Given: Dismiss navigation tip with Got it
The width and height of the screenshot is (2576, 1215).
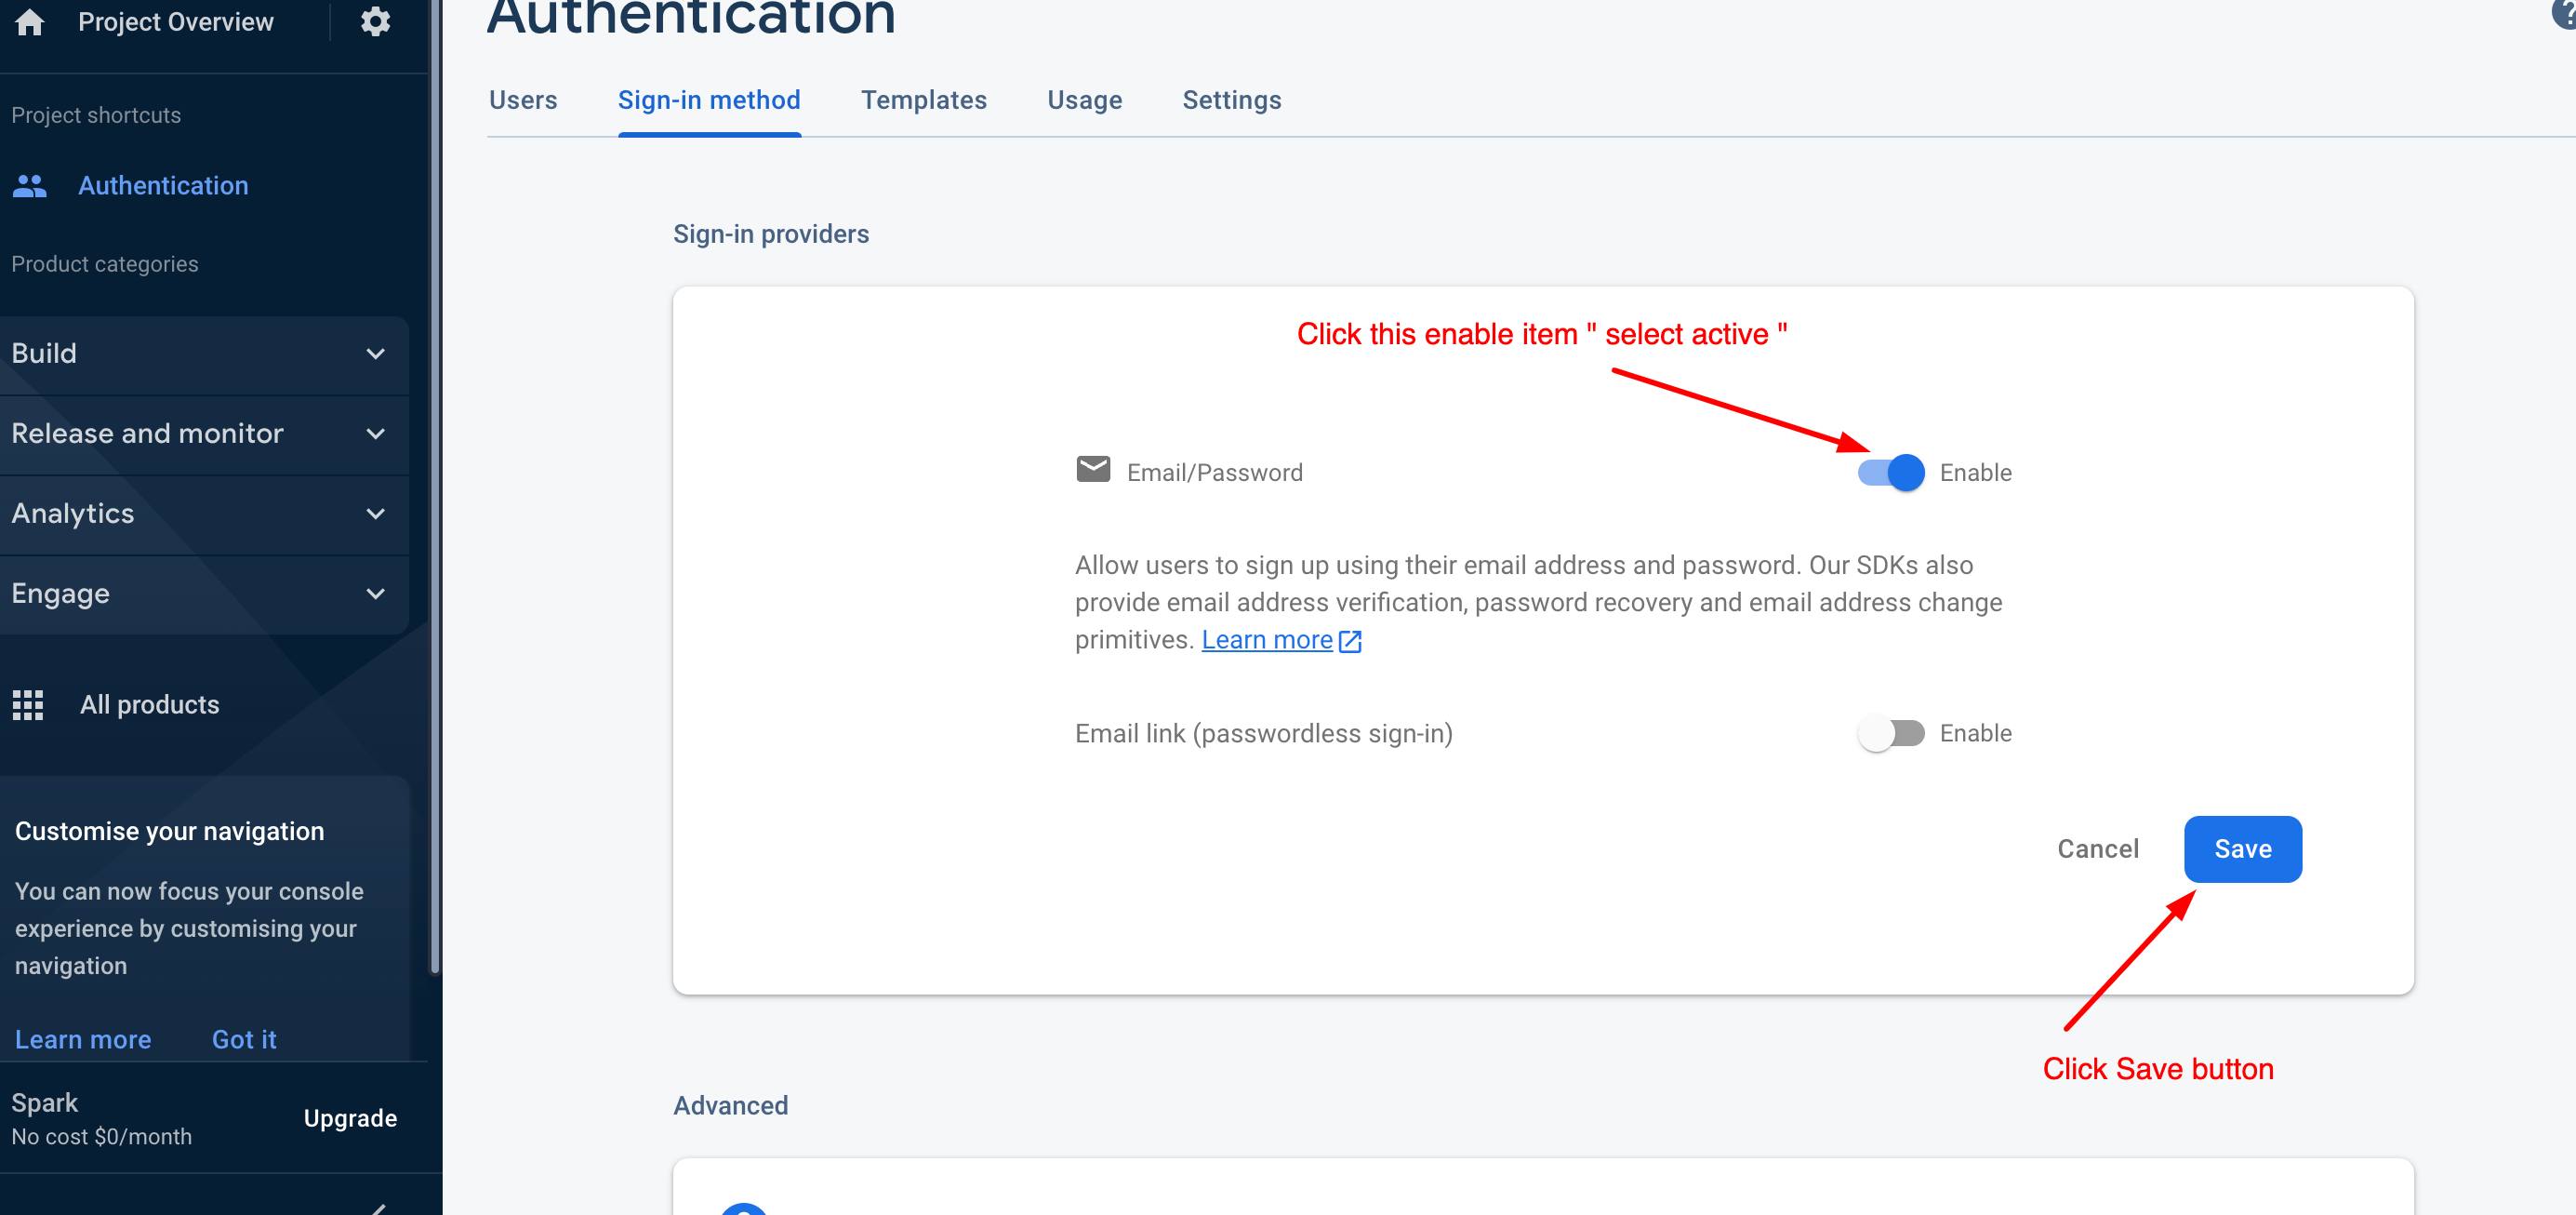Looking at the screenshot, I should pos(244,1039).
